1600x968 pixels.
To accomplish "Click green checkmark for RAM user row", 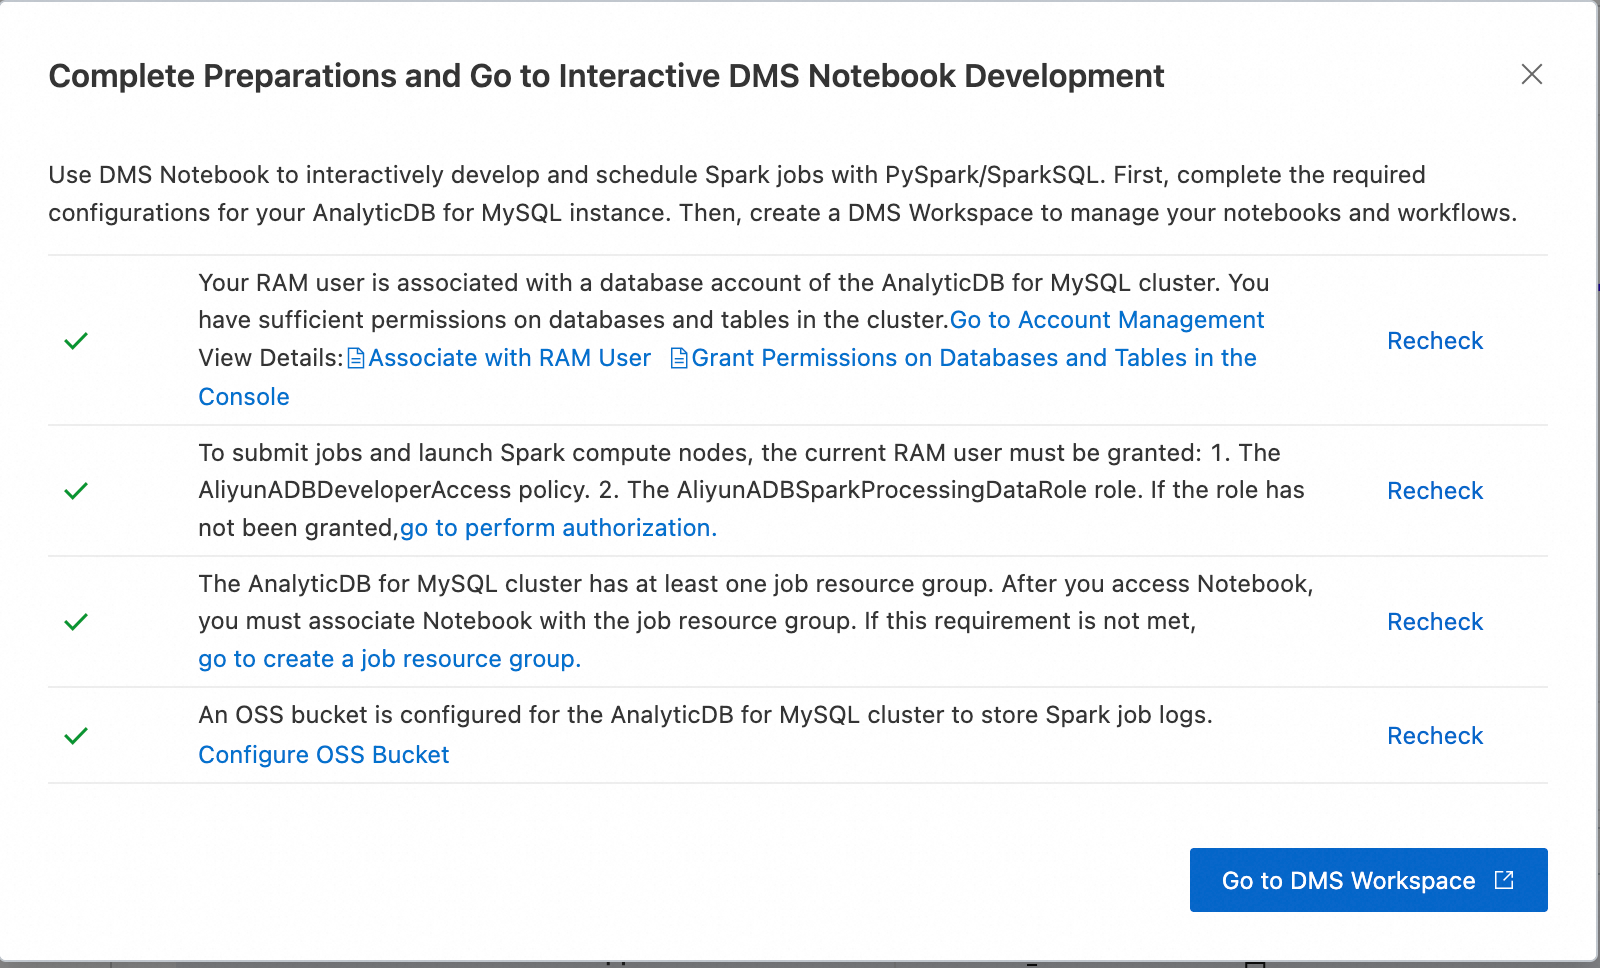I will 76,341.
